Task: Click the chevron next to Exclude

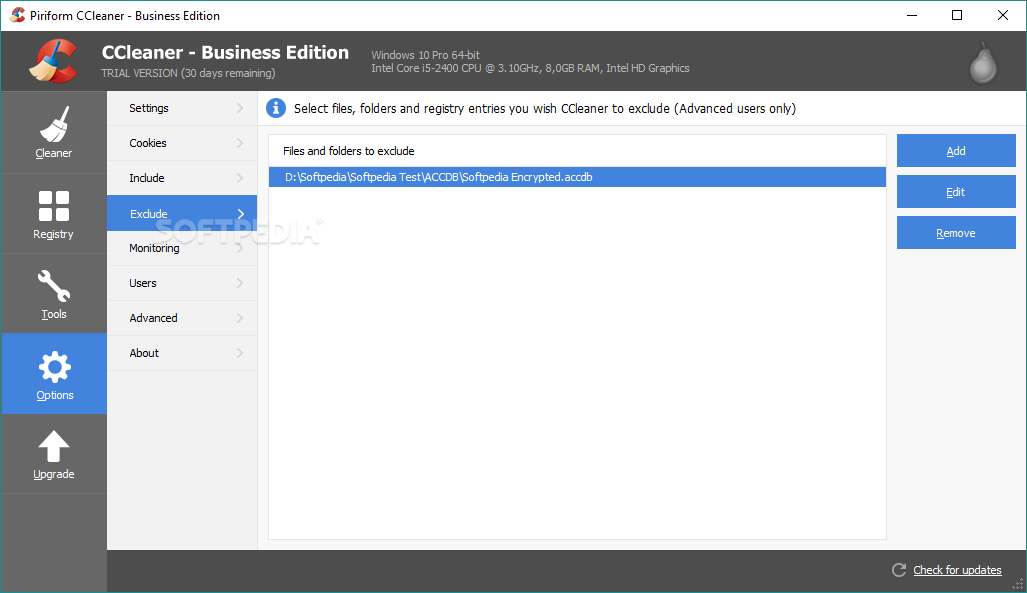Action: coord(240,214)
